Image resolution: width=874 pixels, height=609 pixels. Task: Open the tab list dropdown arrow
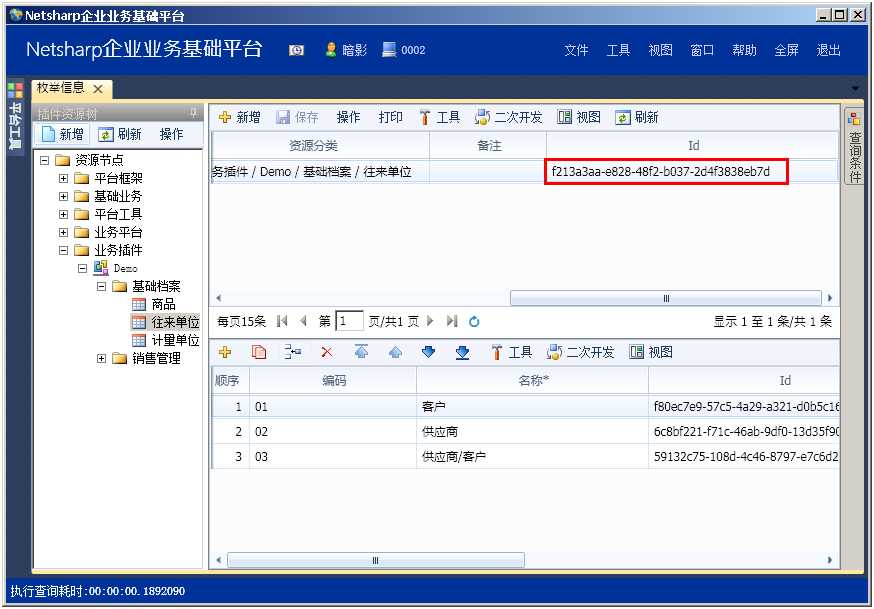[x=855, y=89]
